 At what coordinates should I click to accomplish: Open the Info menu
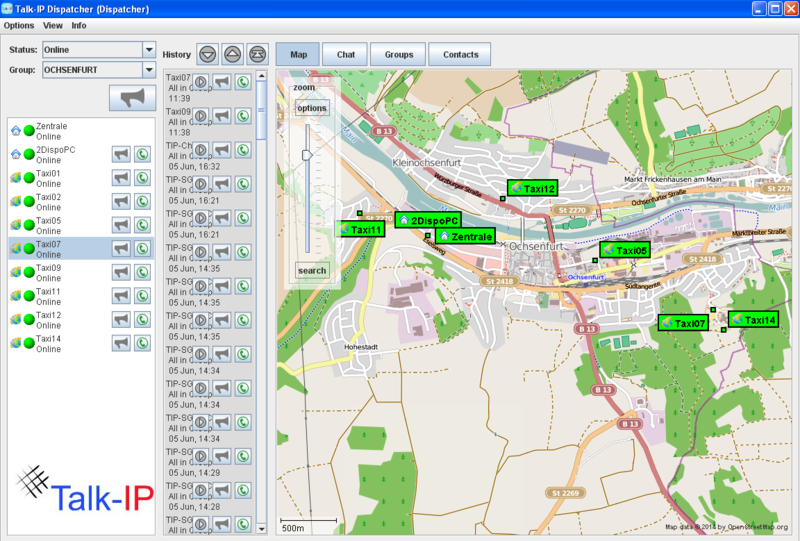[x=79, y=26]
